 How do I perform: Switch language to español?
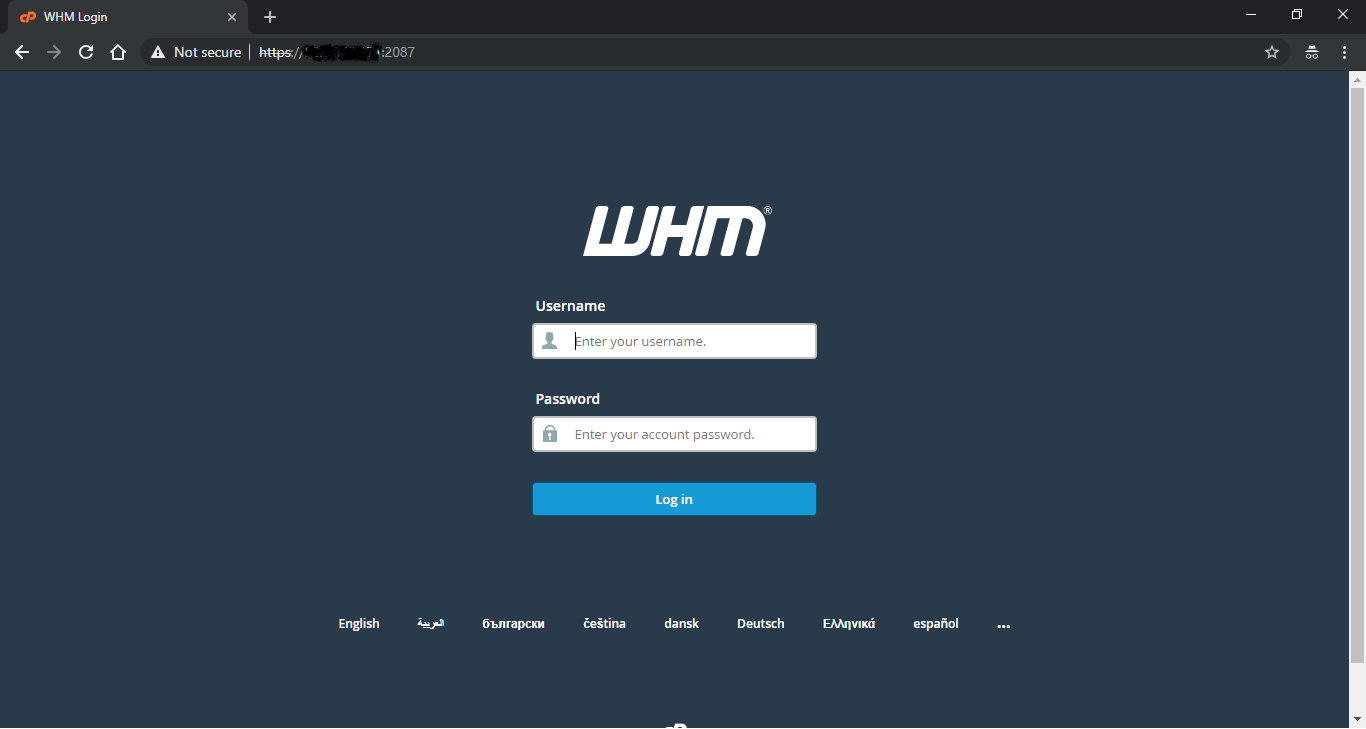pos(936,624)
